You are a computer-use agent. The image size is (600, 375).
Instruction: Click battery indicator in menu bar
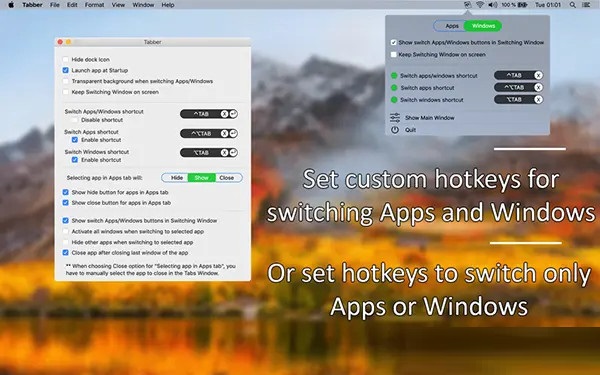click(515, 5)
